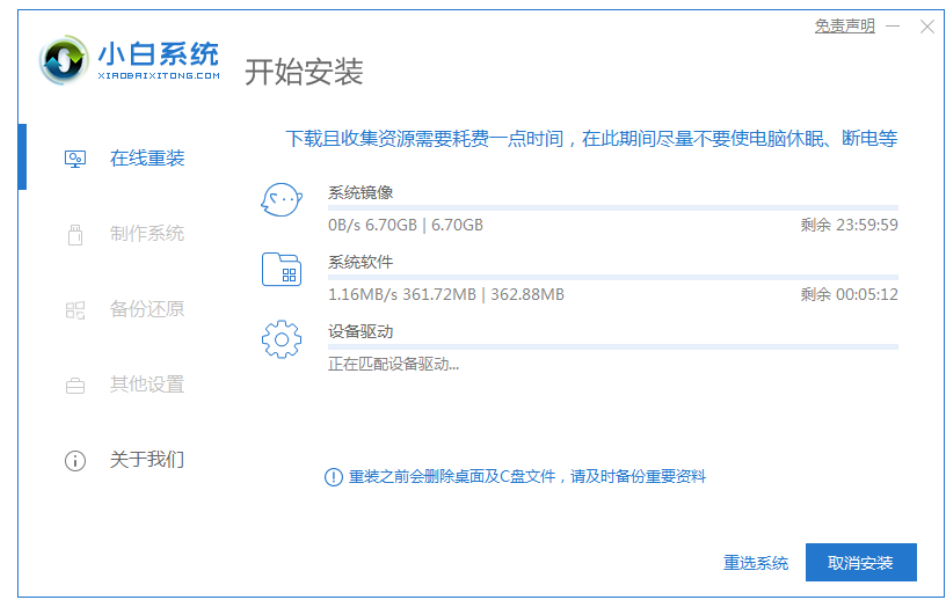Click the 设备驱动 gear icon

coord(281,340)
